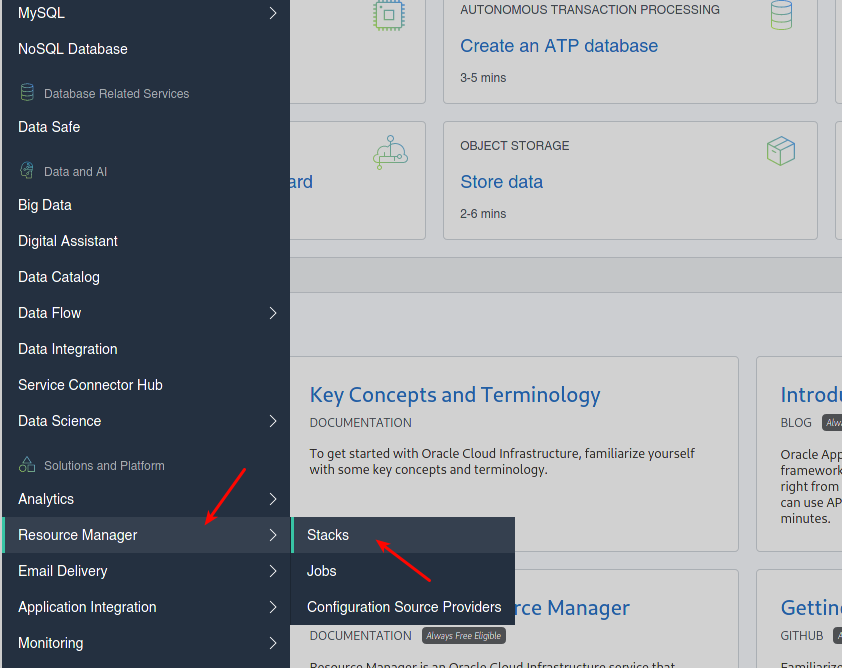Image resolution: width=842 pixels, height=668 pixels.
Task: Expand the Analytics submenu chevron
Action: (273, 499)
